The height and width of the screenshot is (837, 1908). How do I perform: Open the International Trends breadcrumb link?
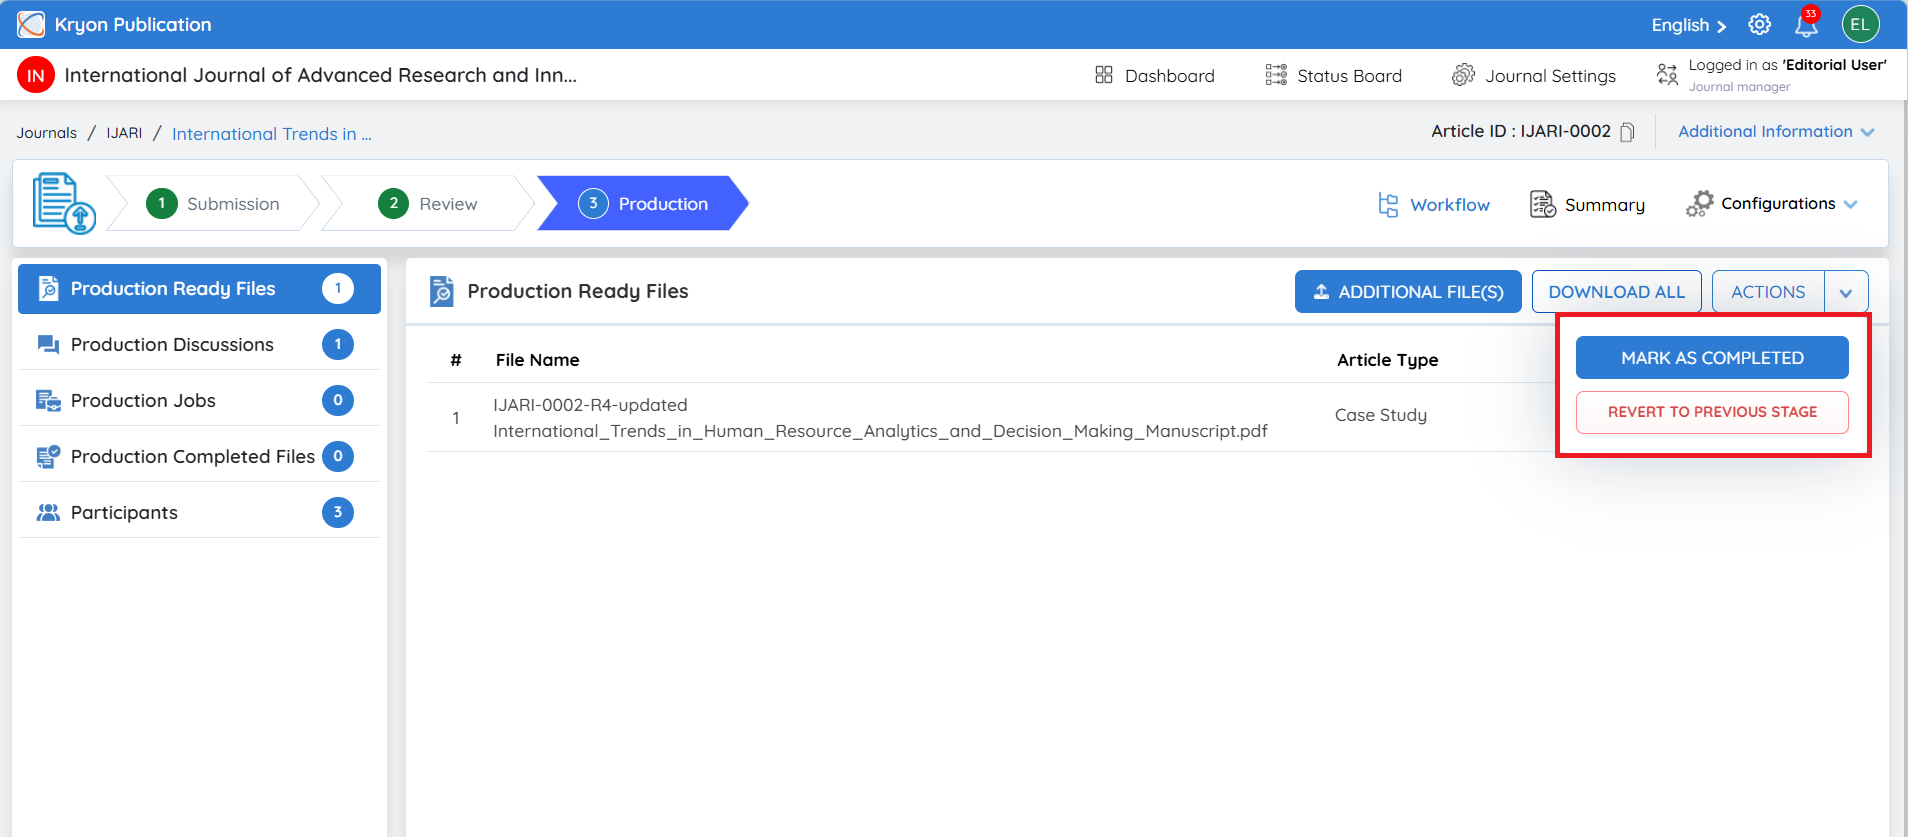[x=271, y=134]
